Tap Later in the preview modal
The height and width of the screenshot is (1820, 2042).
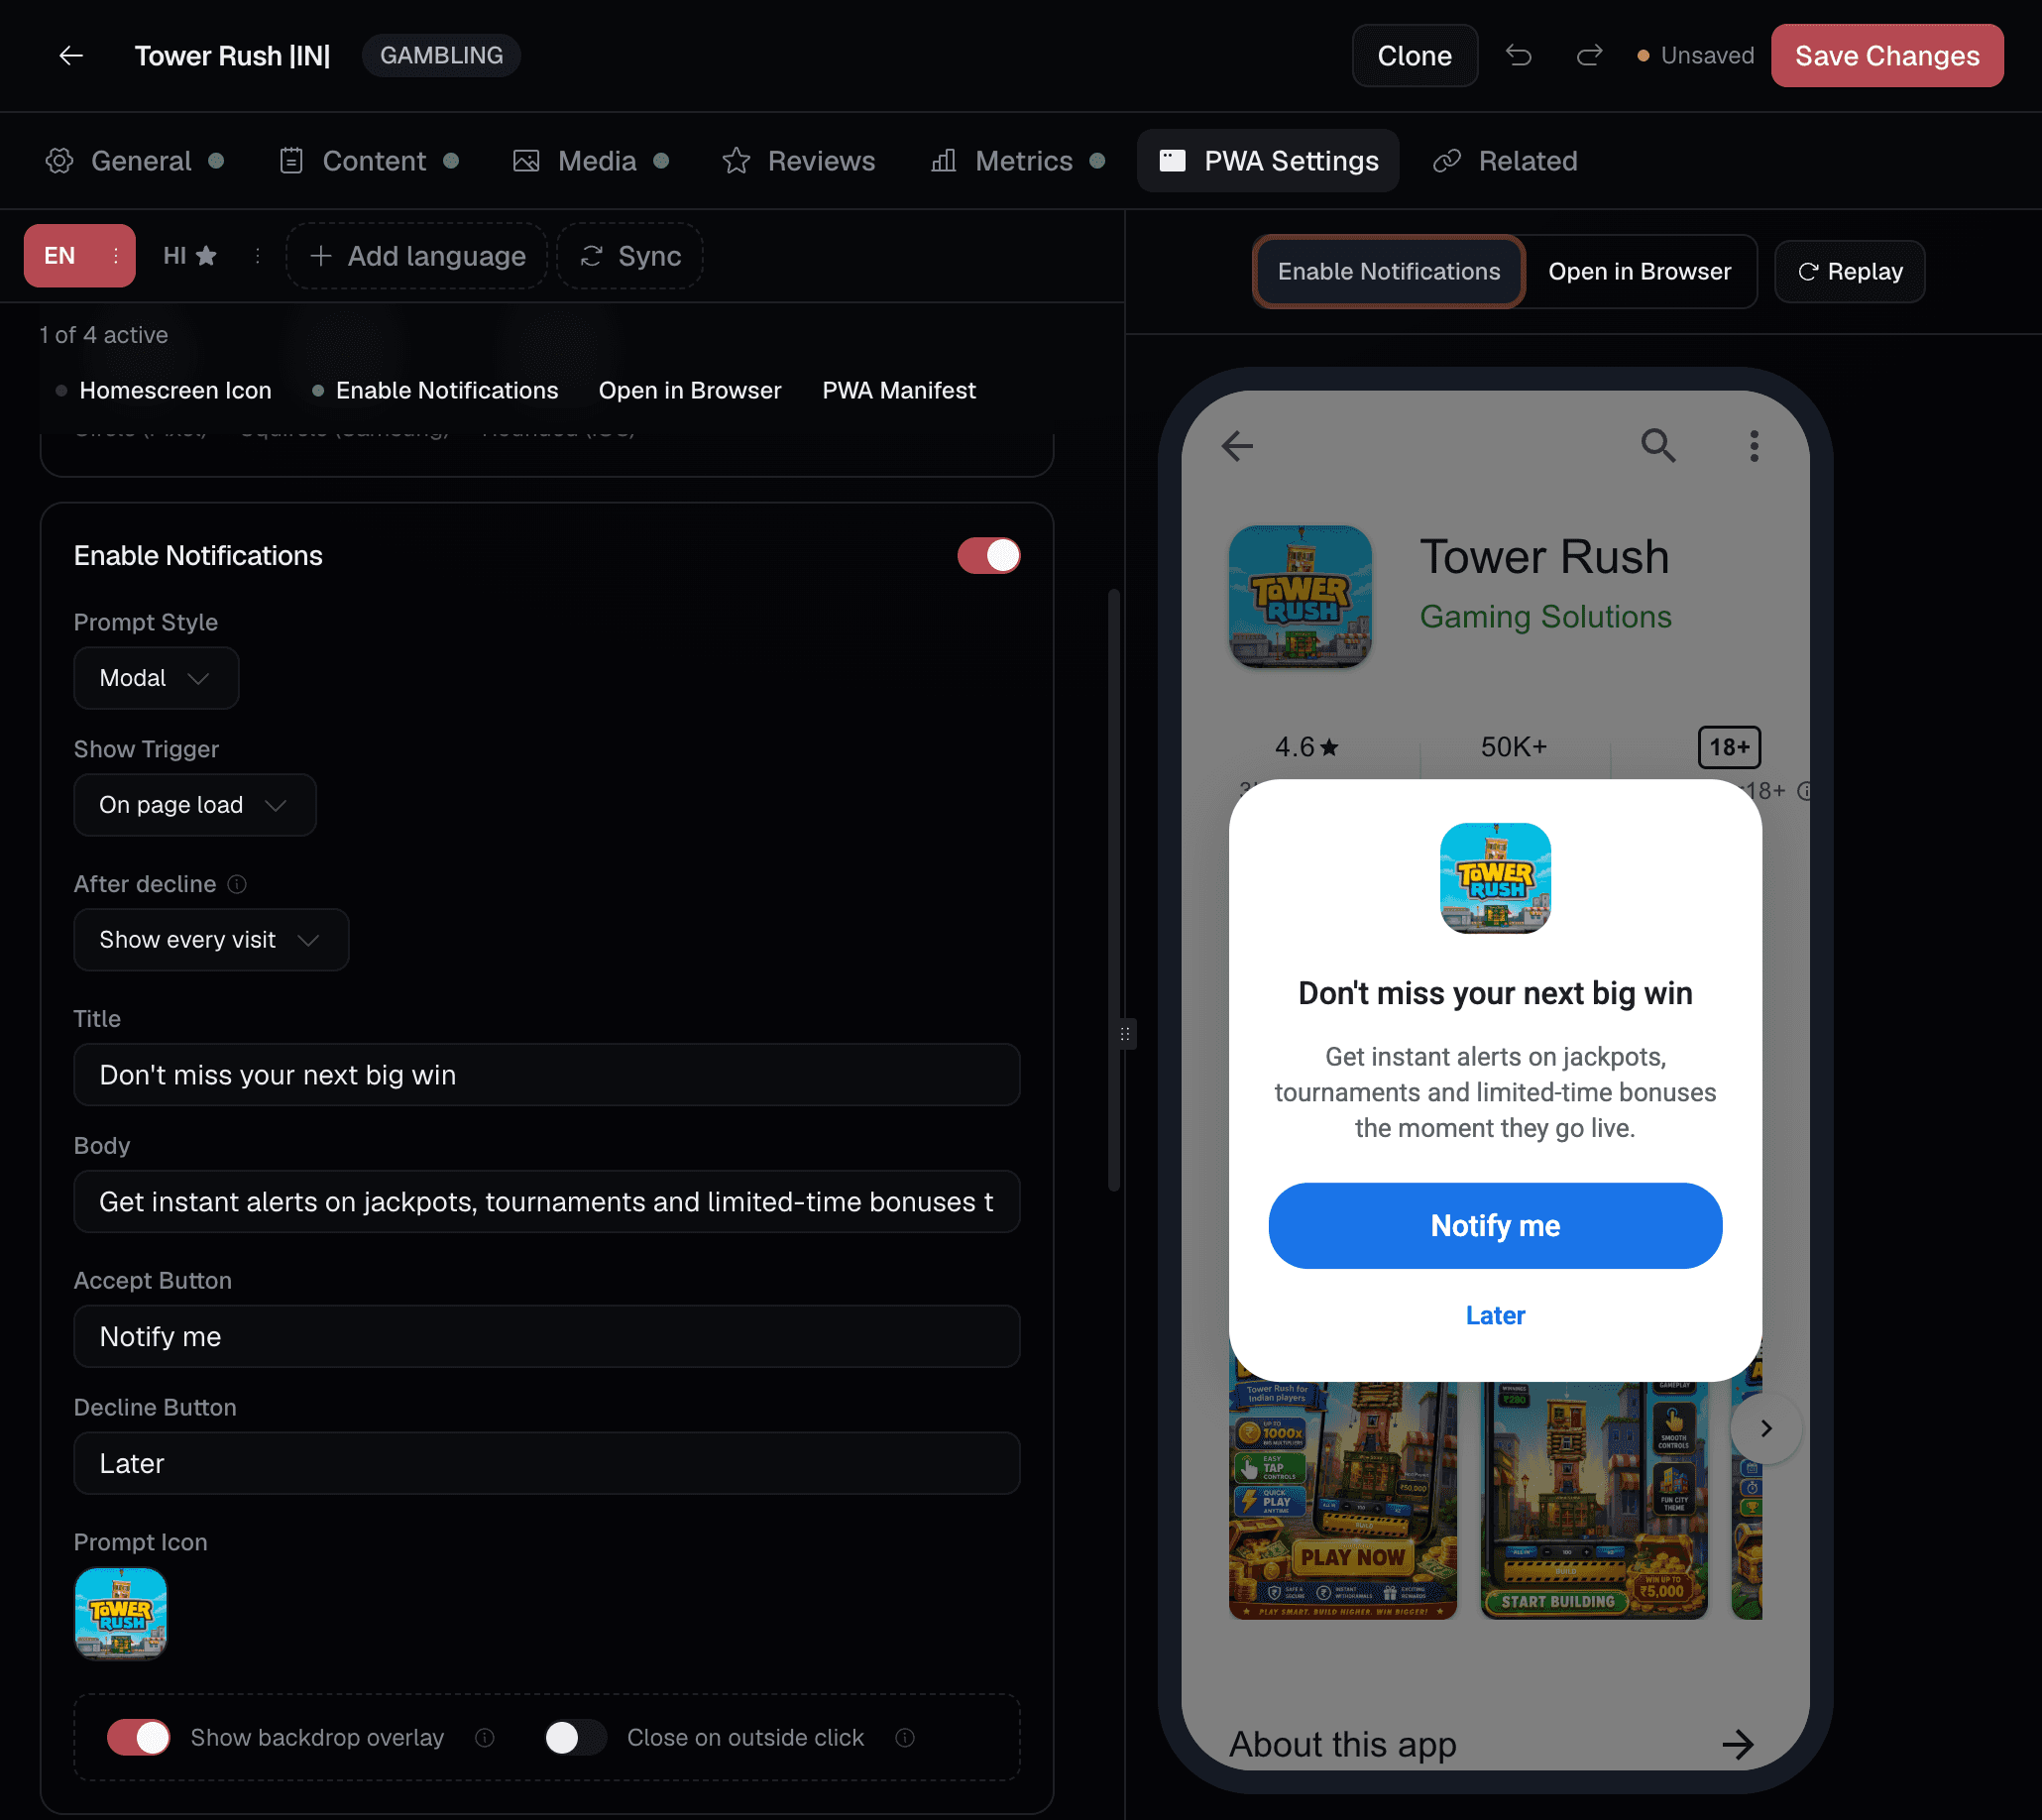[x=1495, y=1316]
